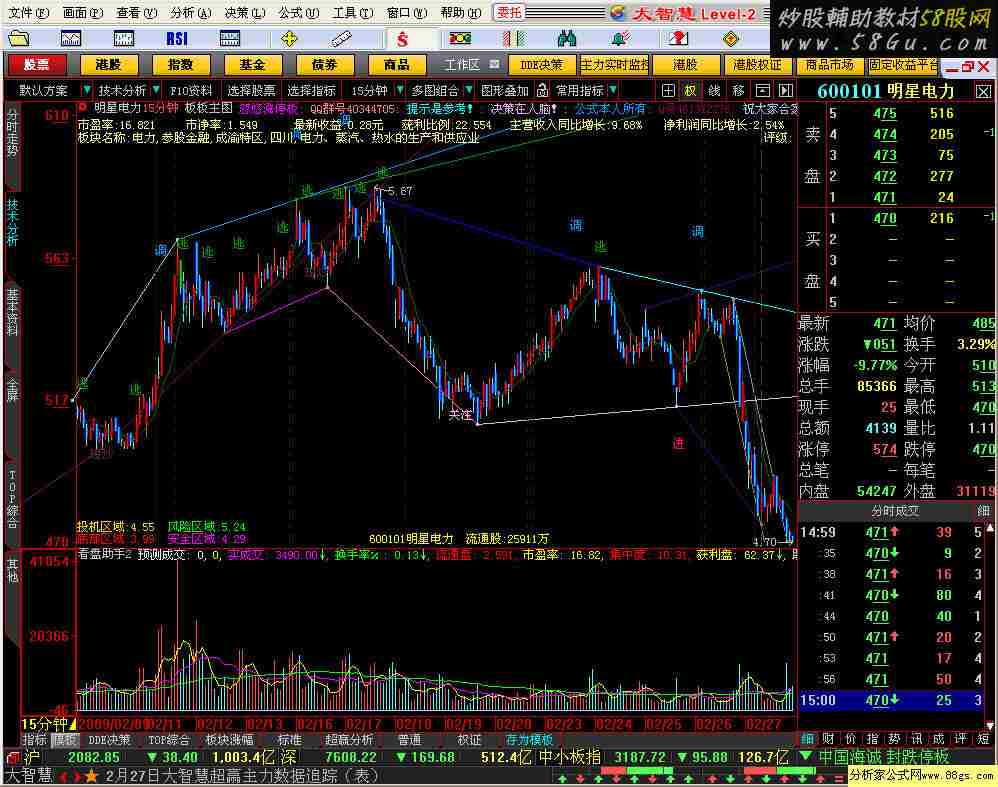Click the red previous-arrow in news ticker

[x=64, y=776]
